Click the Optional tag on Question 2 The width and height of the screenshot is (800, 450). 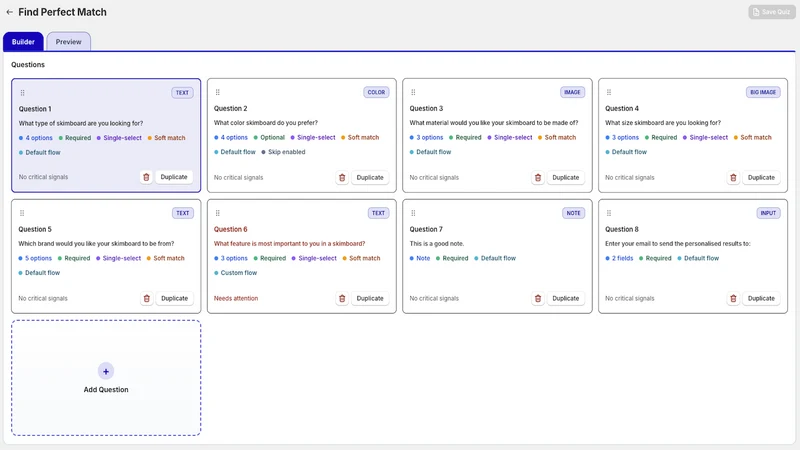pos(269,138)
